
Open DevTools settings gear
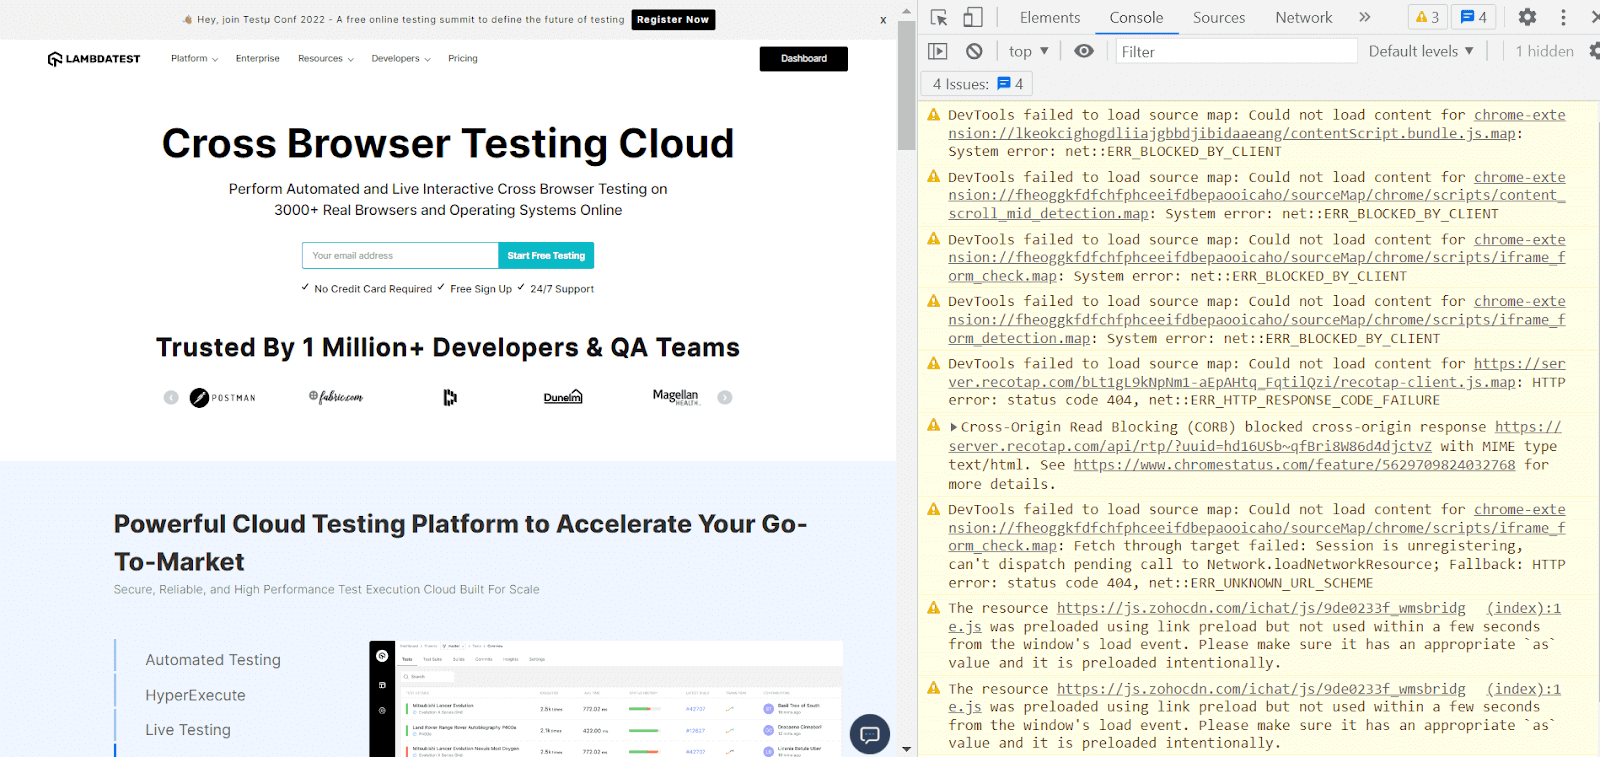1527,17
